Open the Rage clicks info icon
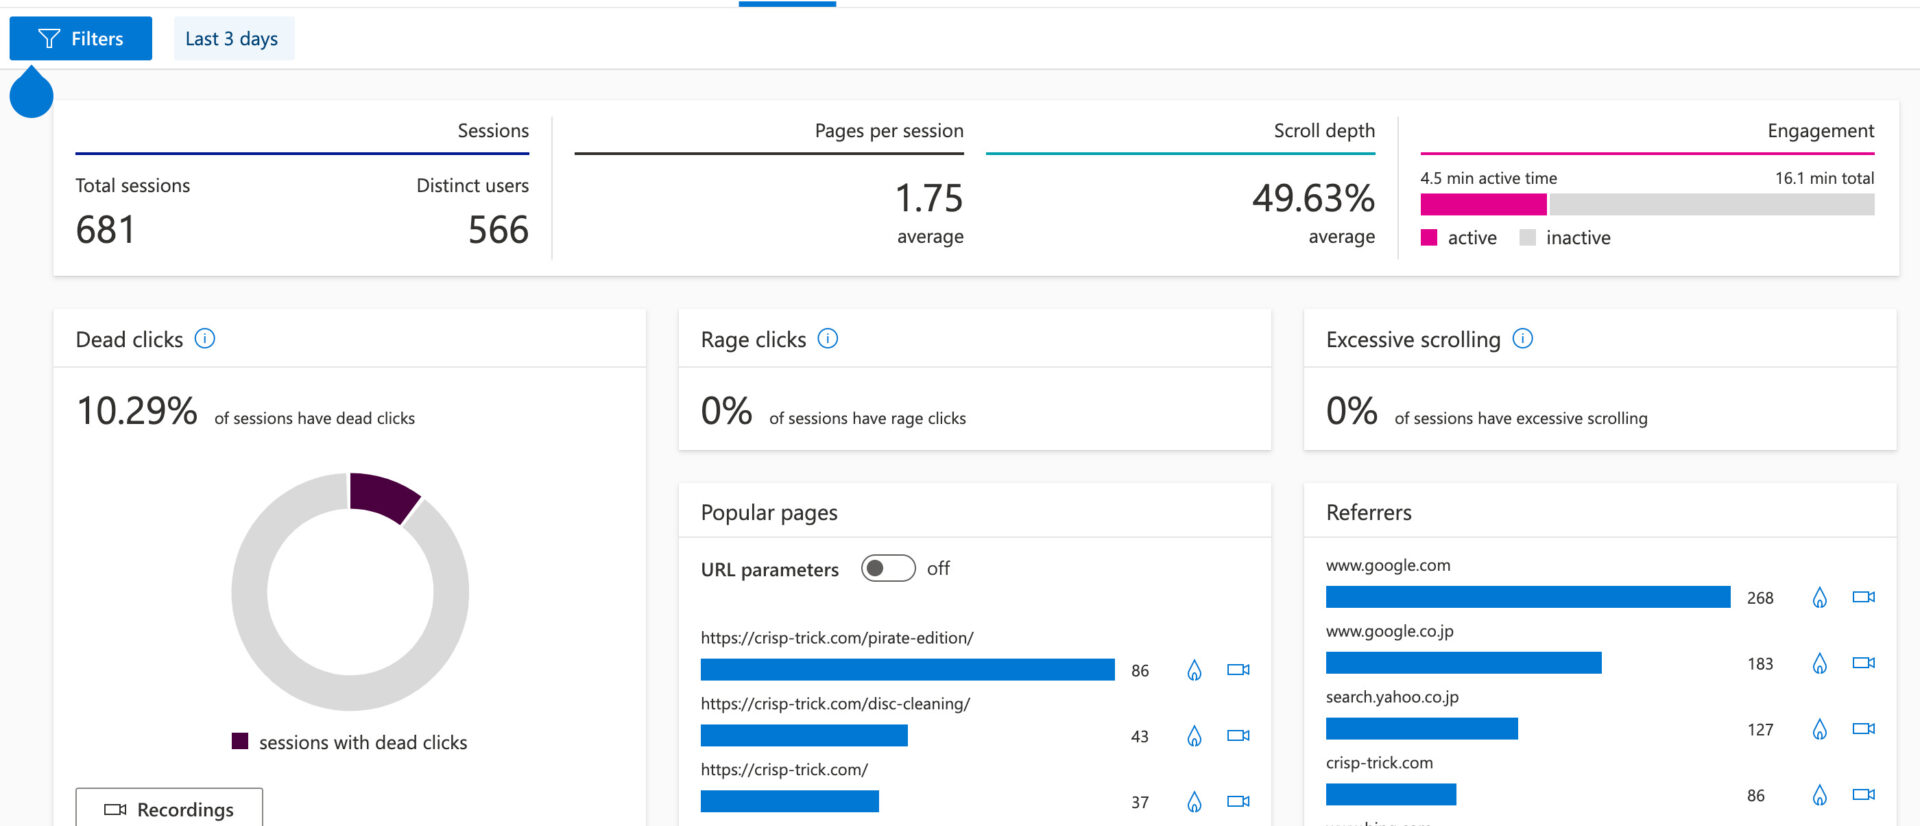 click(x=828, y=339)
